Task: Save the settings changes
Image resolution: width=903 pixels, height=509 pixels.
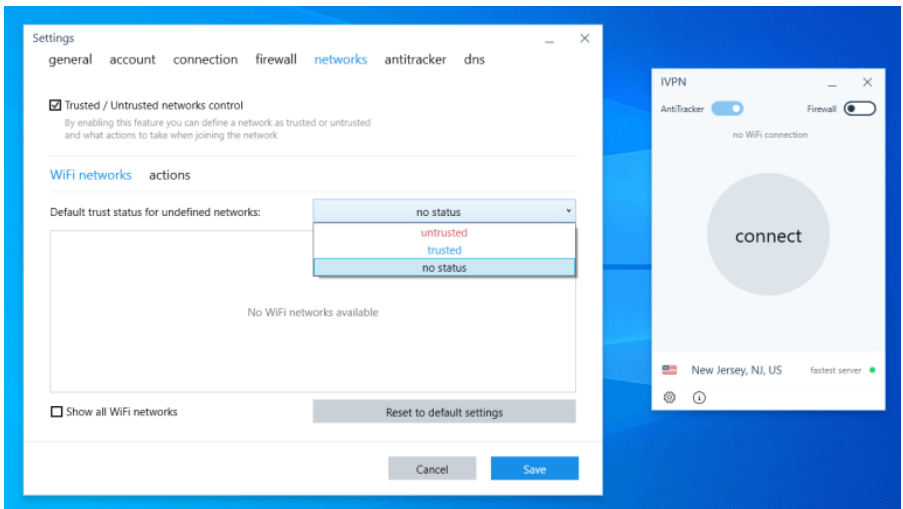Action: pyautogui.click(x=534, y=469)
